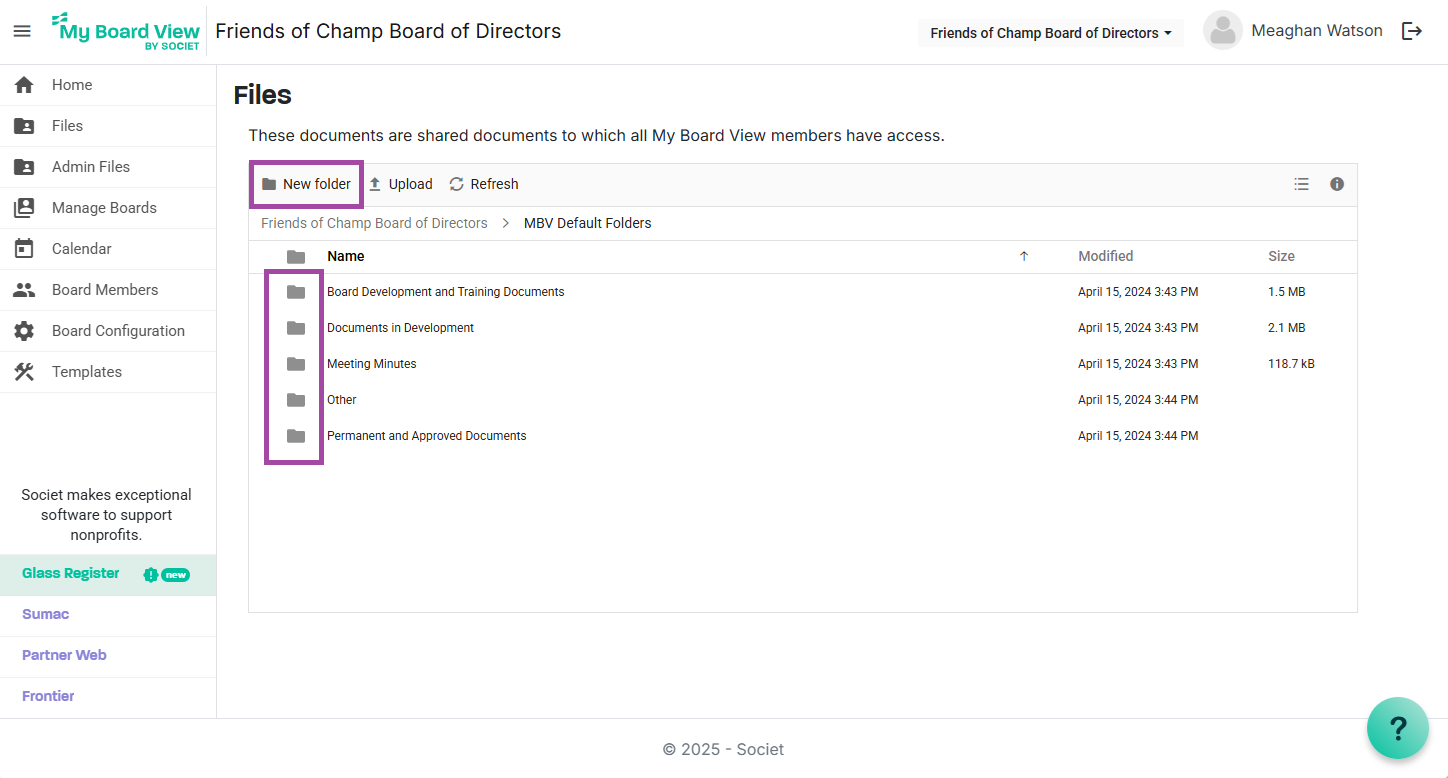This screenshot has width=1448, height=778.
Task: Open the hamburger navigation menu
Action: click(x=22, y=32)
